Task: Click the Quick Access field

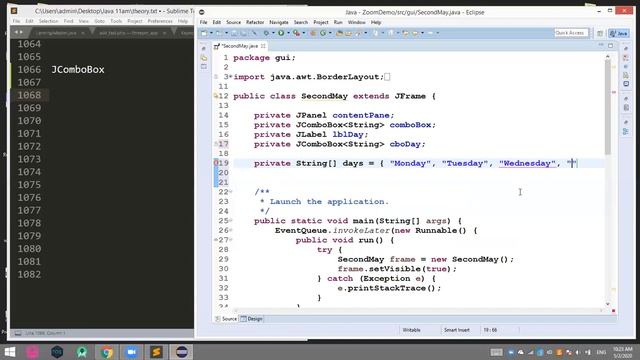Action: tap(571, 33)
